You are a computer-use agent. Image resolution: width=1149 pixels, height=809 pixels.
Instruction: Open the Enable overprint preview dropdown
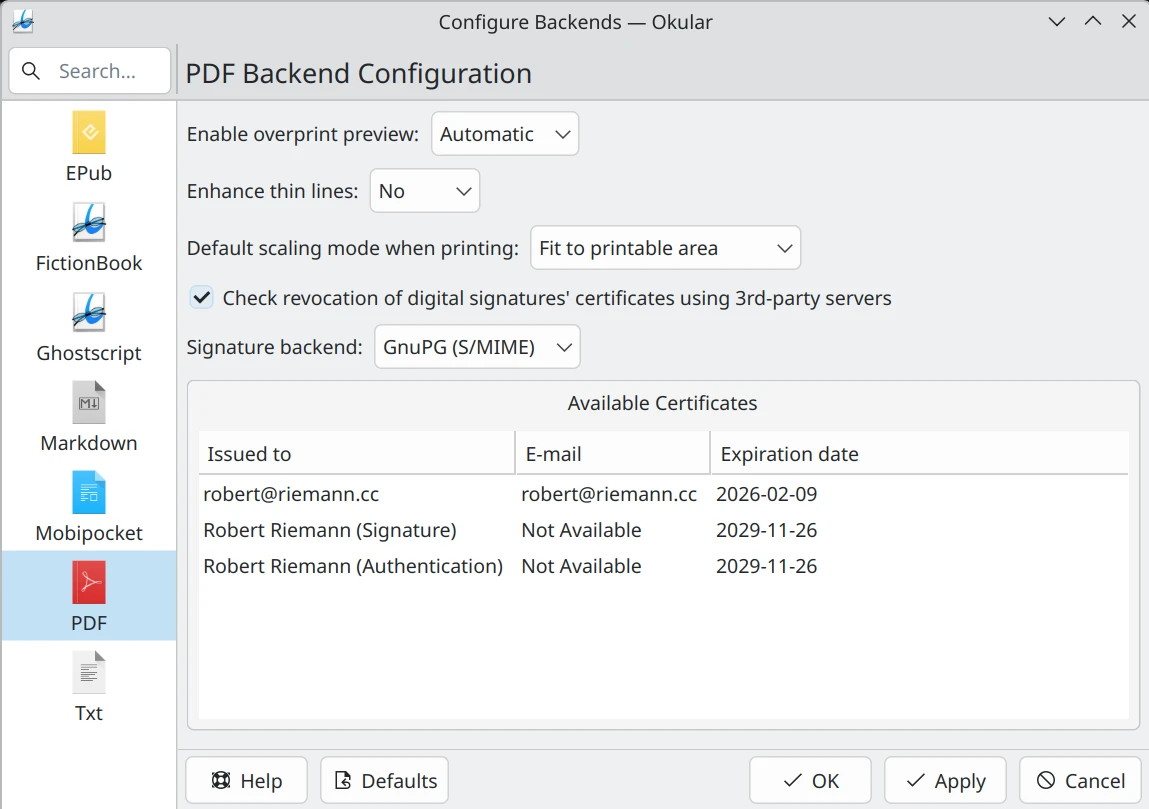tap(505, 134)
